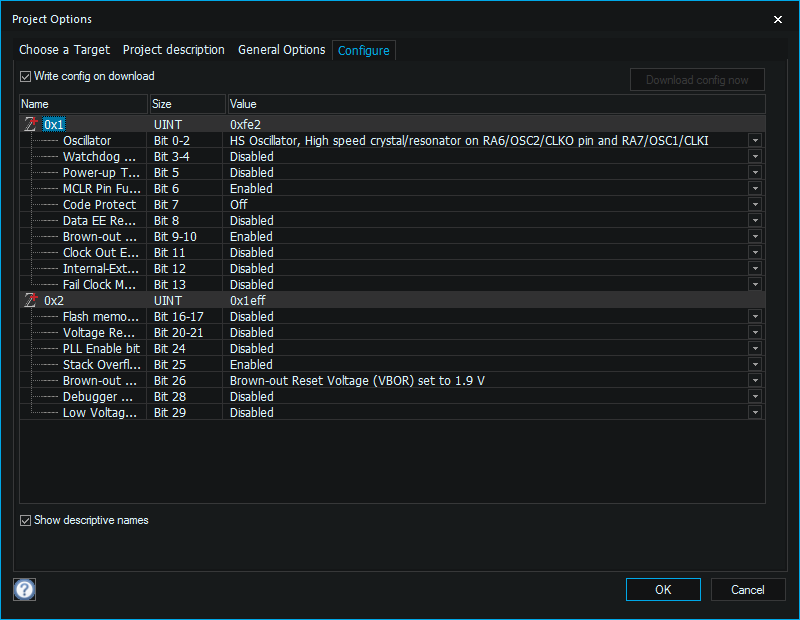Click the Name column header

pos(84,104)
